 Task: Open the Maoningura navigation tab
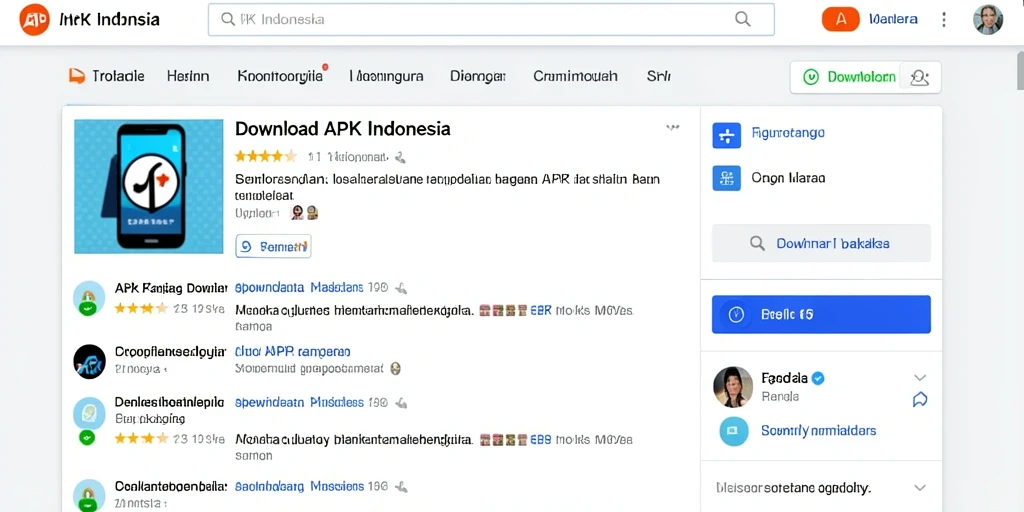(x=386, y=76)
